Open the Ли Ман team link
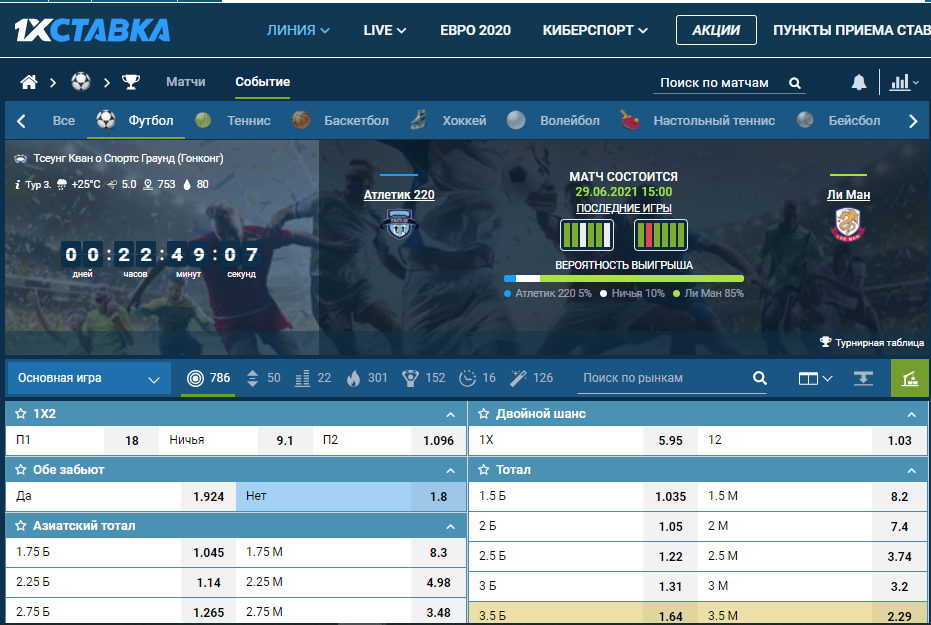The width and height of the screenshot is (931, 625). tap(848, 195)
